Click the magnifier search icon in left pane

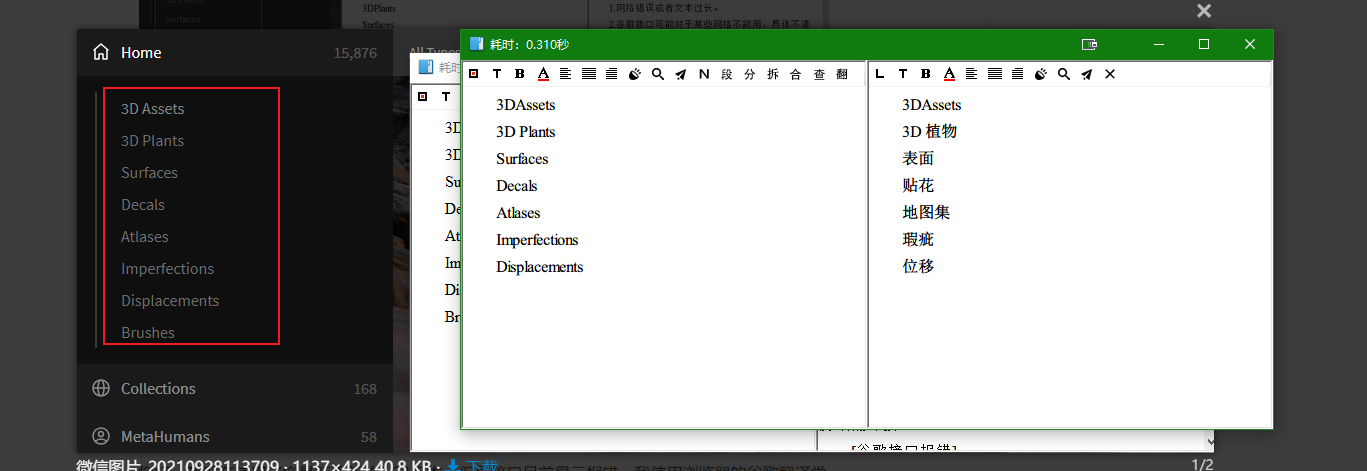(658, 74)
